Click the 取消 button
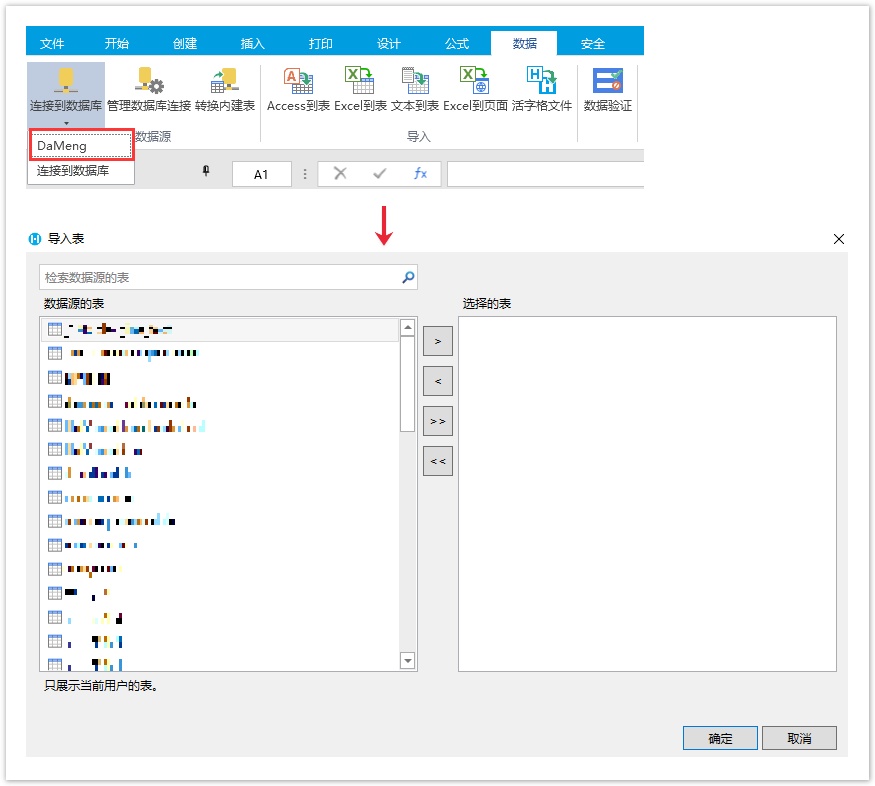Image resolution: width=875 pixels, height=786 pixels. (799, 738)
